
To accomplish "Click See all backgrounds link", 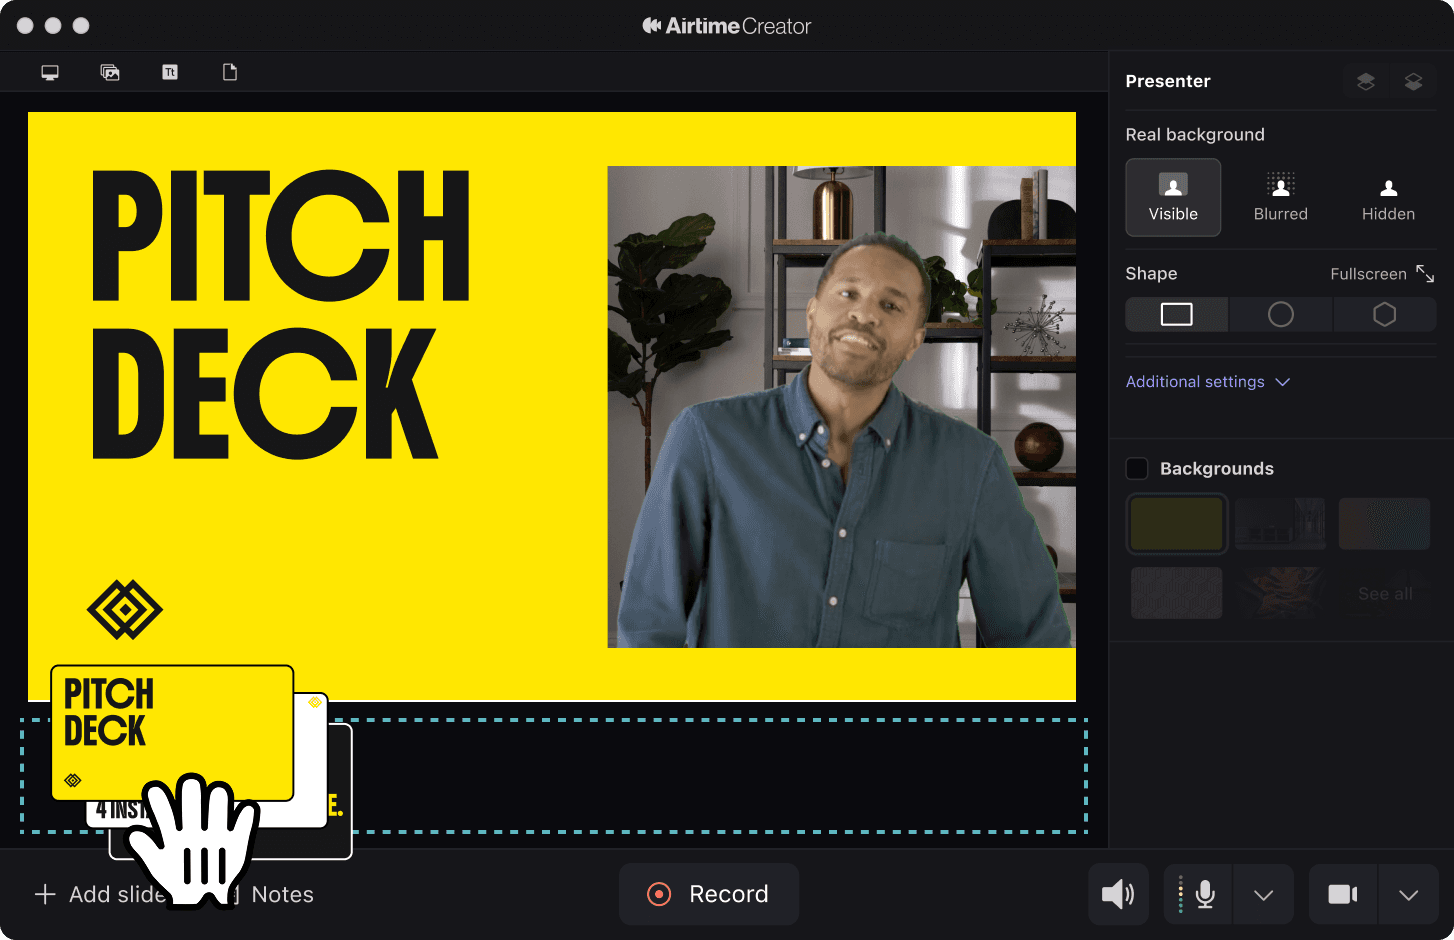I will click(1384, 593).
